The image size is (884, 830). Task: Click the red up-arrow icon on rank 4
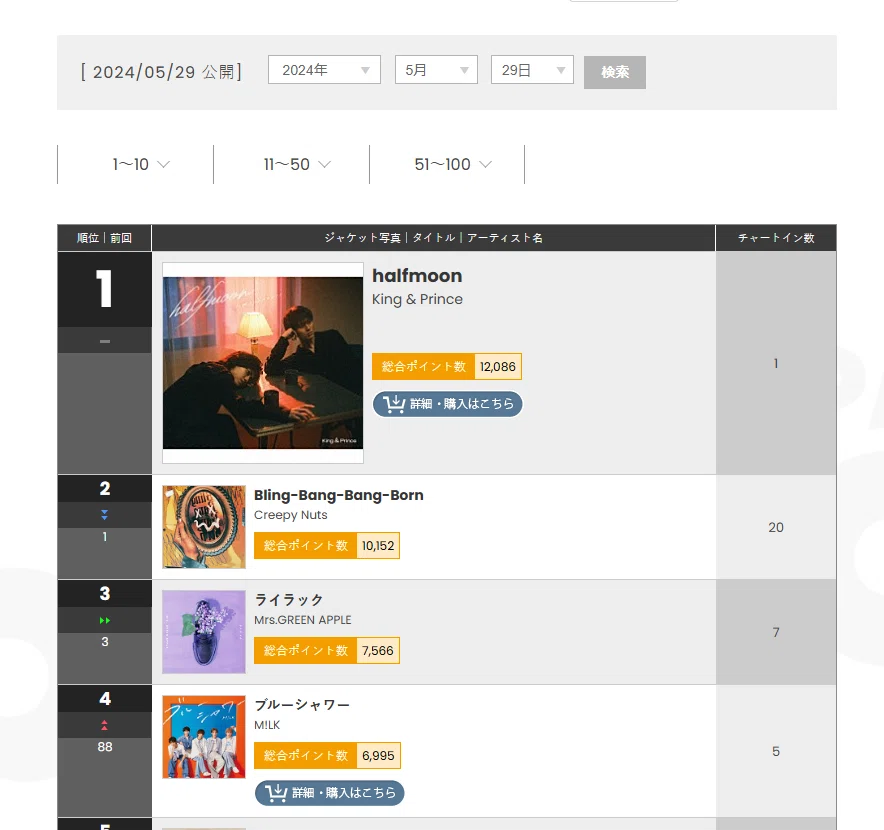point(104,725)
